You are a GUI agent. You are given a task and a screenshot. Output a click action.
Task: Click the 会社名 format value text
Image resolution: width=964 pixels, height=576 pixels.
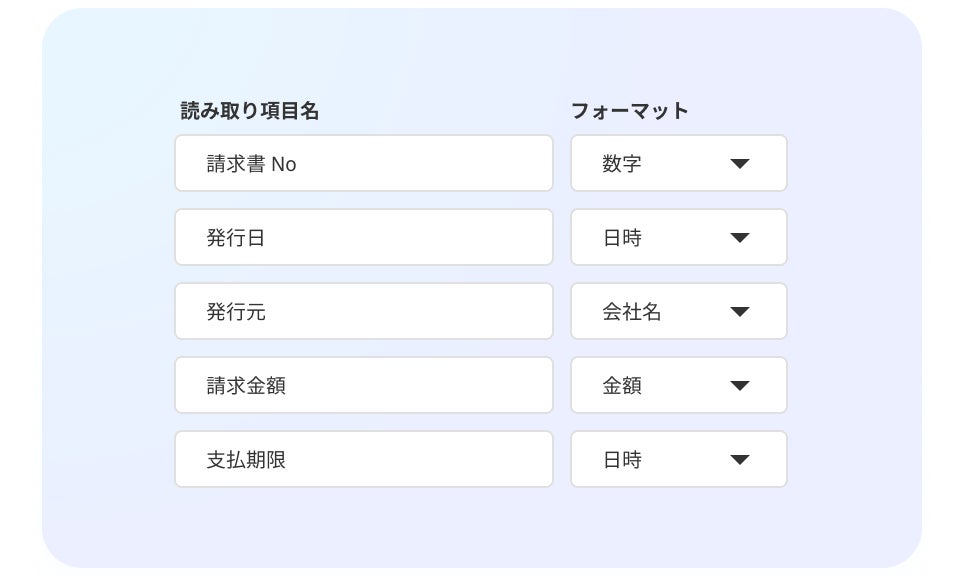[632, 312]
